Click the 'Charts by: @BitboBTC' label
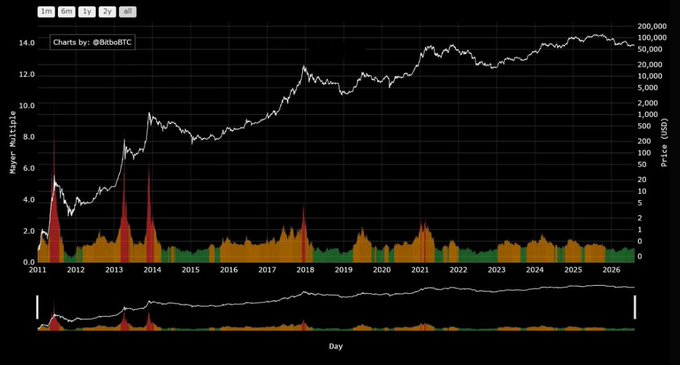 click(92, 42)
